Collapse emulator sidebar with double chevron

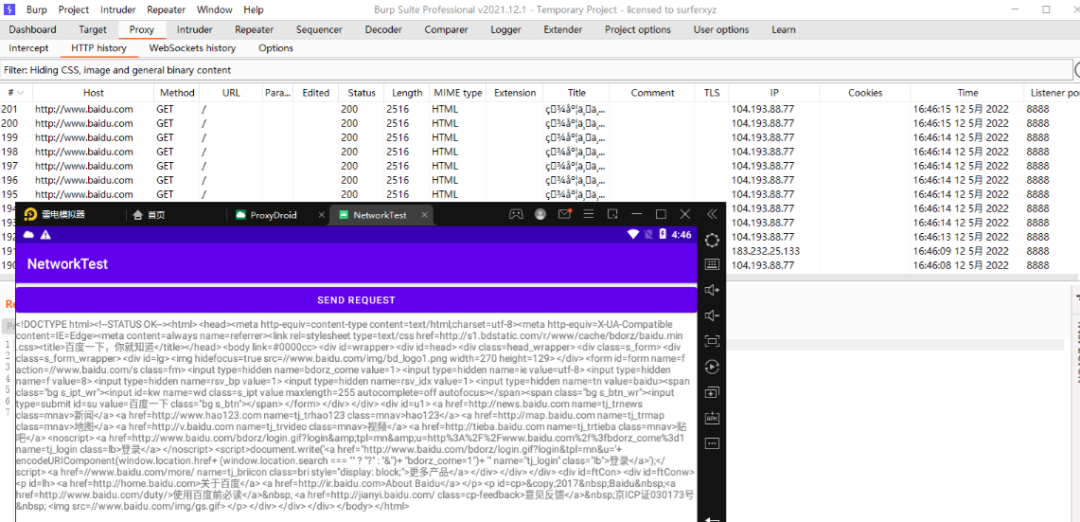pyautogui.click(x=712, y=214)
